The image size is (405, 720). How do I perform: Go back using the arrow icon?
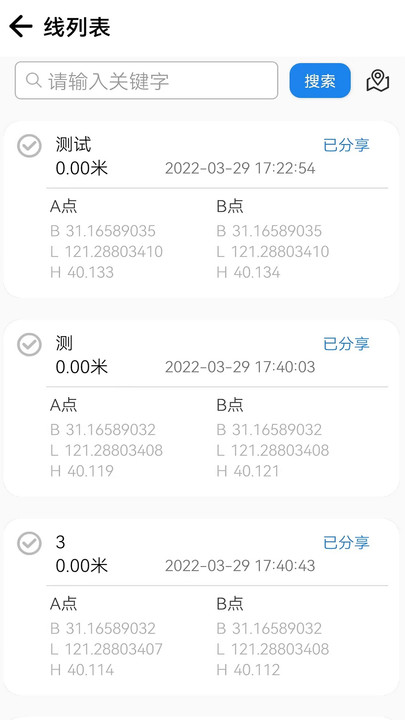(x=21, y=26)
